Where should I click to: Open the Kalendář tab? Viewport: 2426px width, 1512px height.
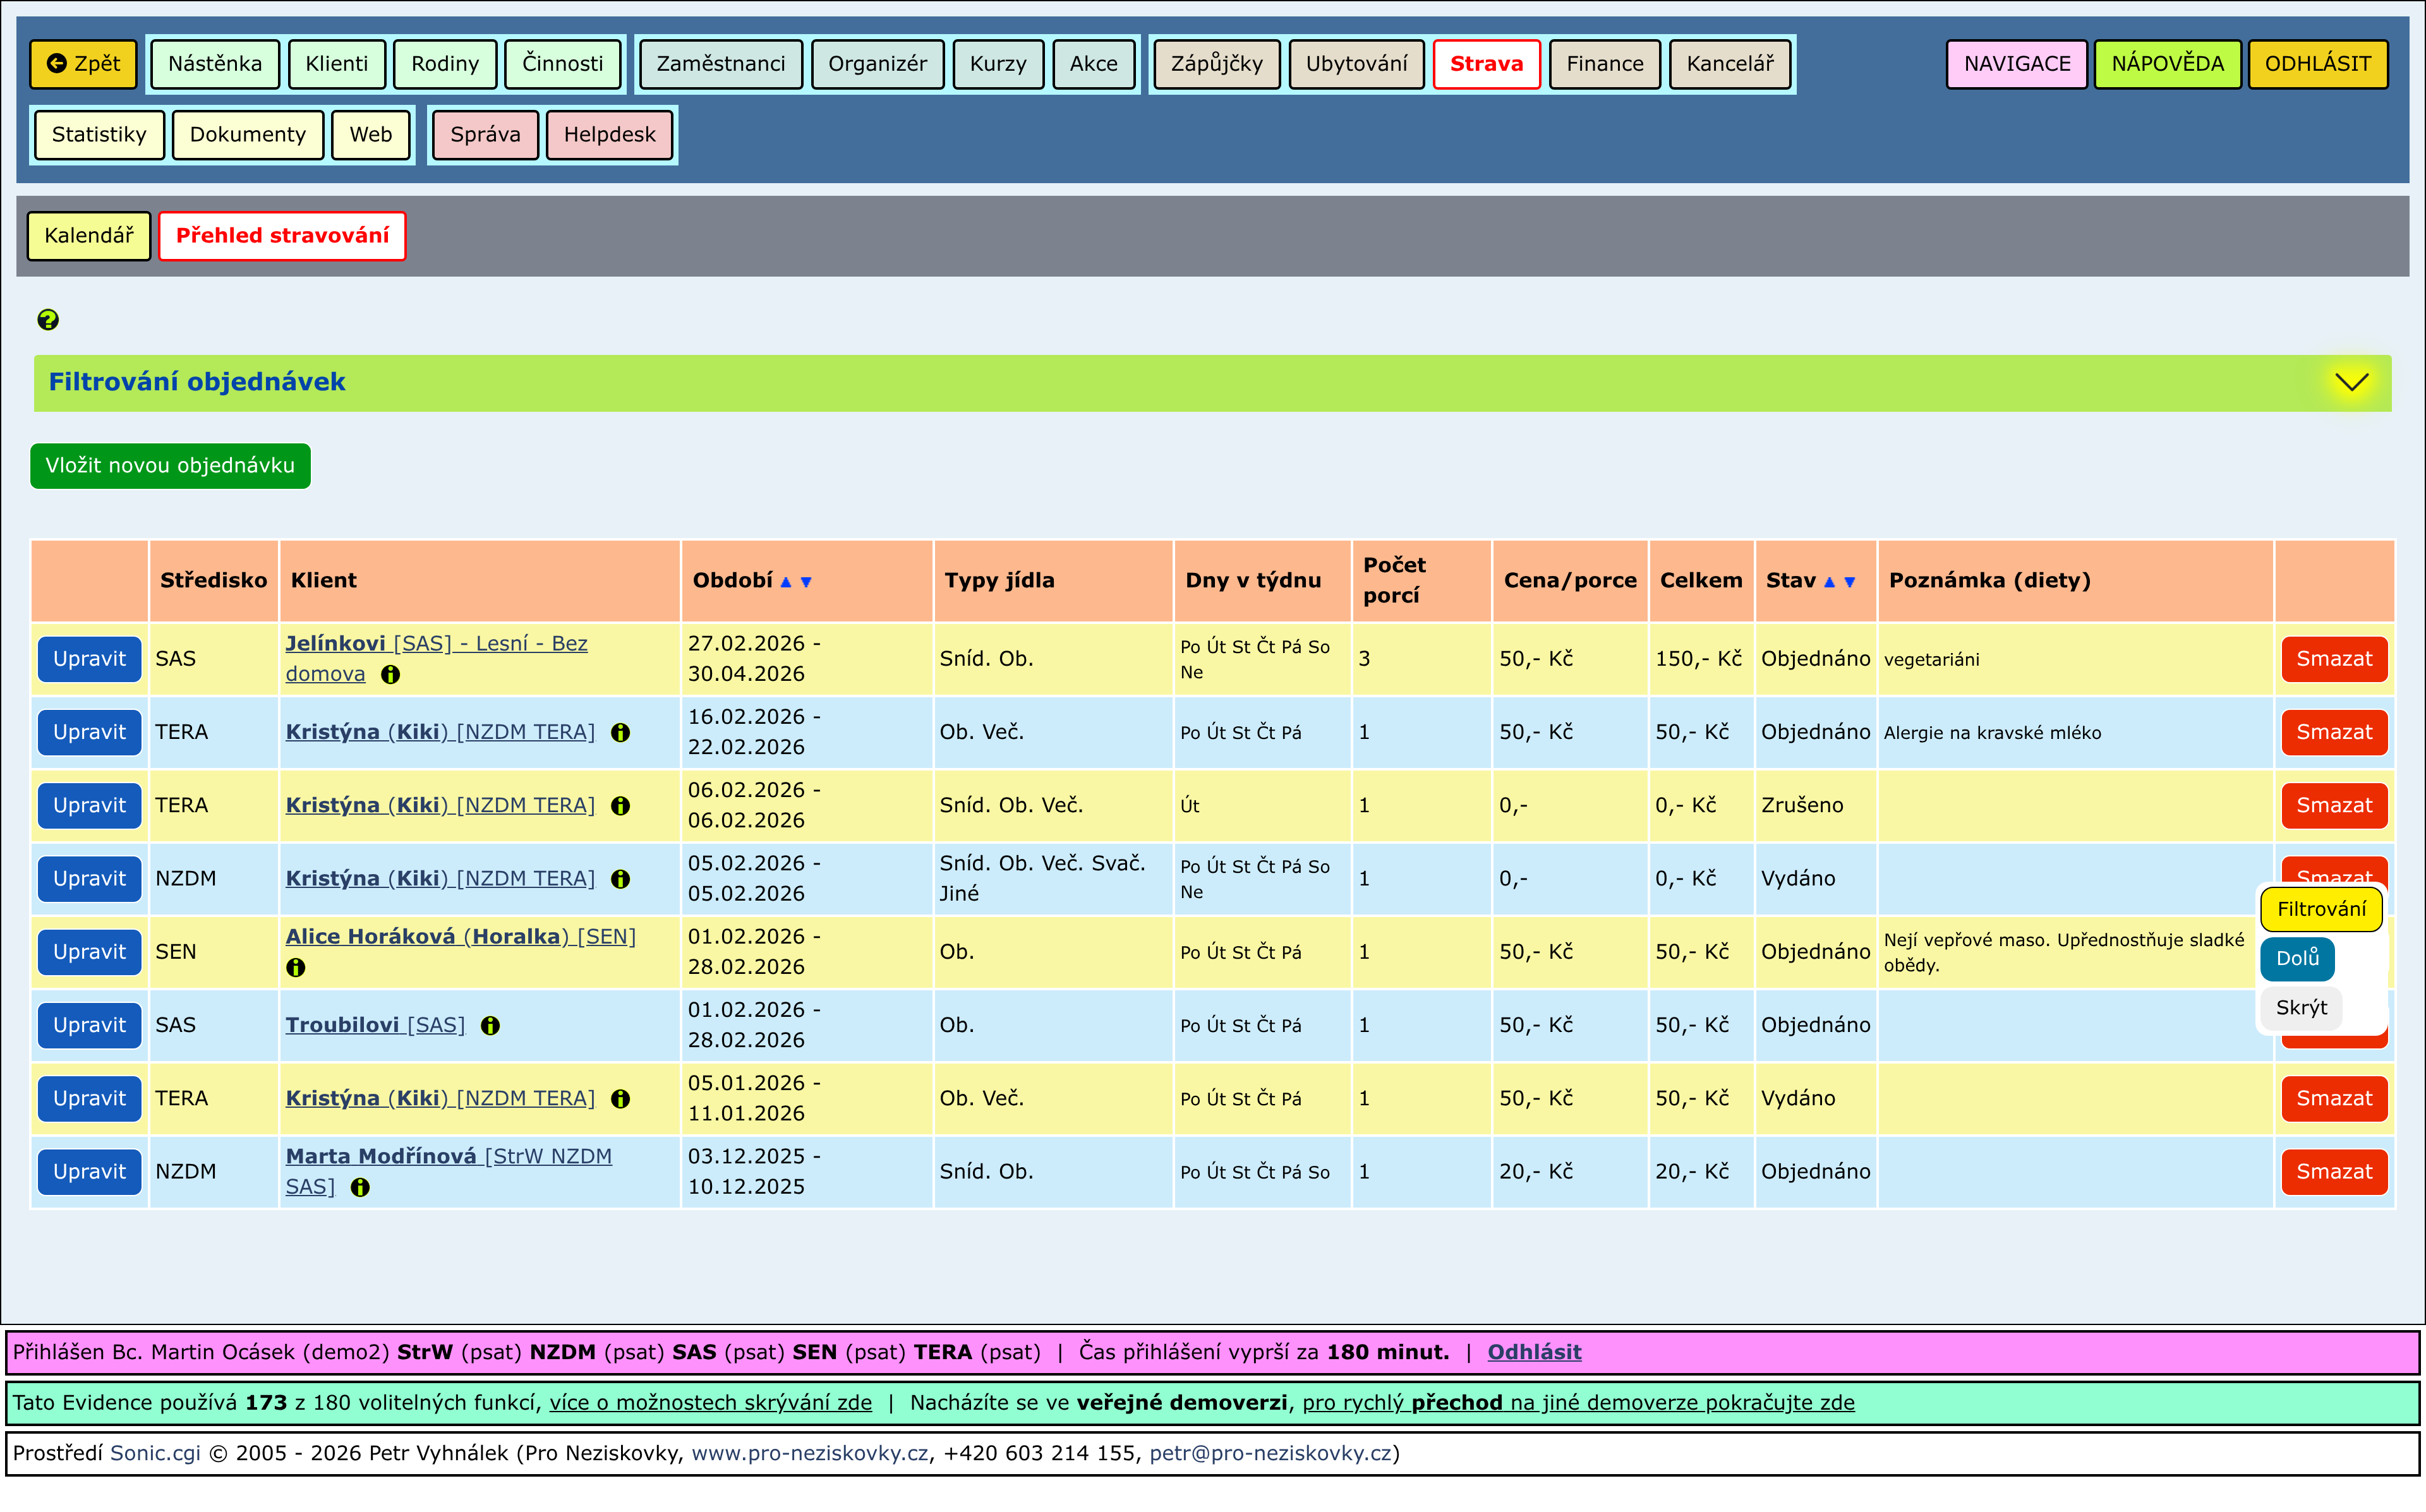click(89, 236)
